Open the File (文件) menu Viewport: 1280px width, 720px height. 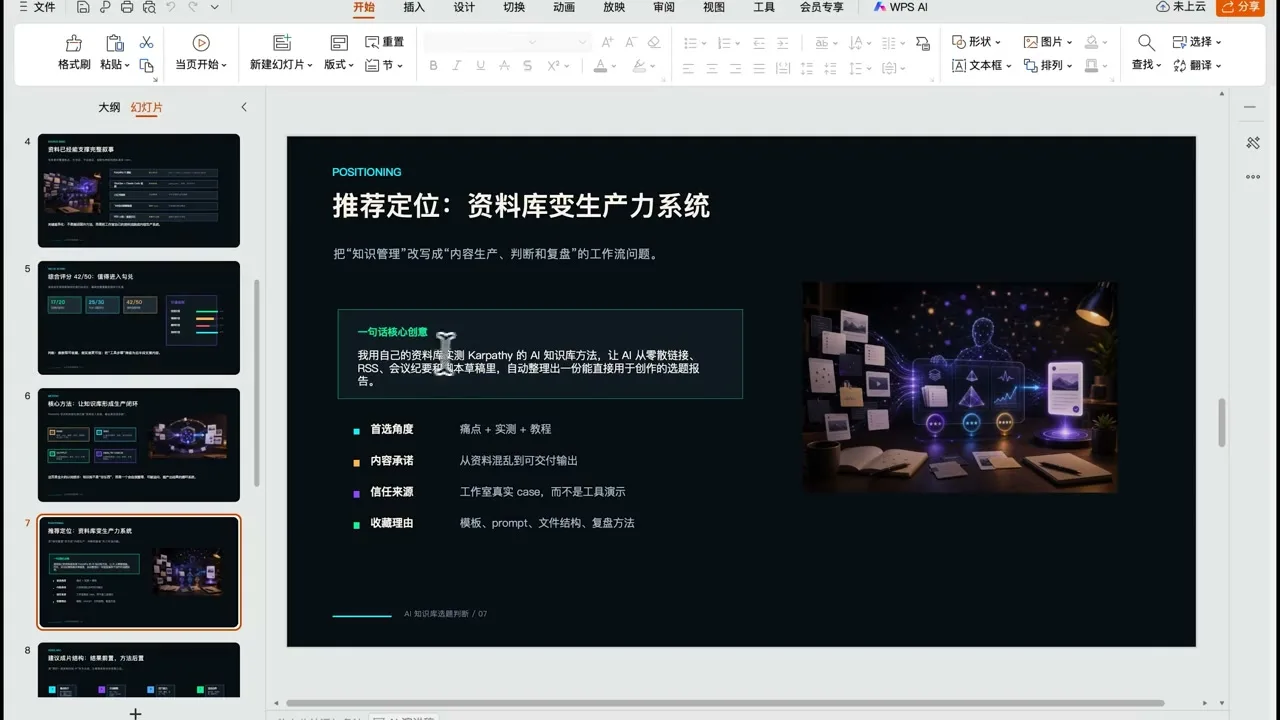(37, 7)
